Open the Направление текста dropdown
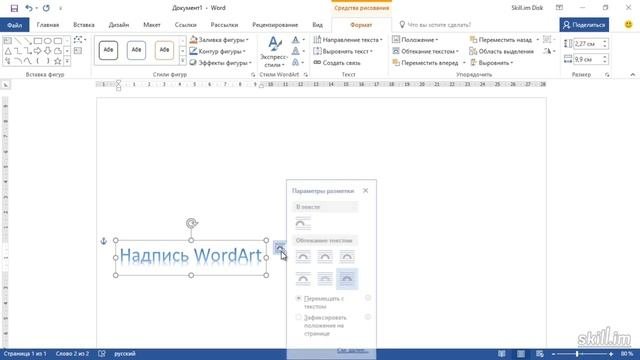Viewport: 640px width, 360px height. 348,40
